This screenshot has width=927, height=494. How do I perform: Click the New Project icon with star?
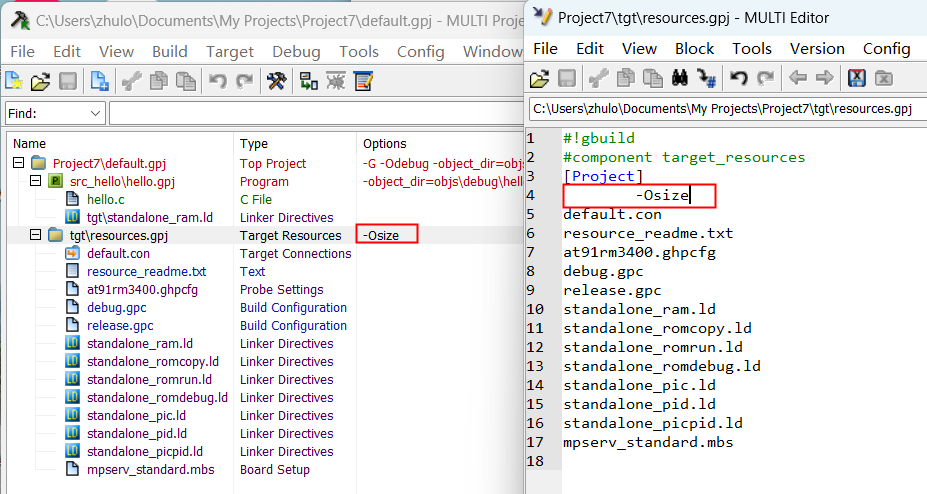(14, 81)
